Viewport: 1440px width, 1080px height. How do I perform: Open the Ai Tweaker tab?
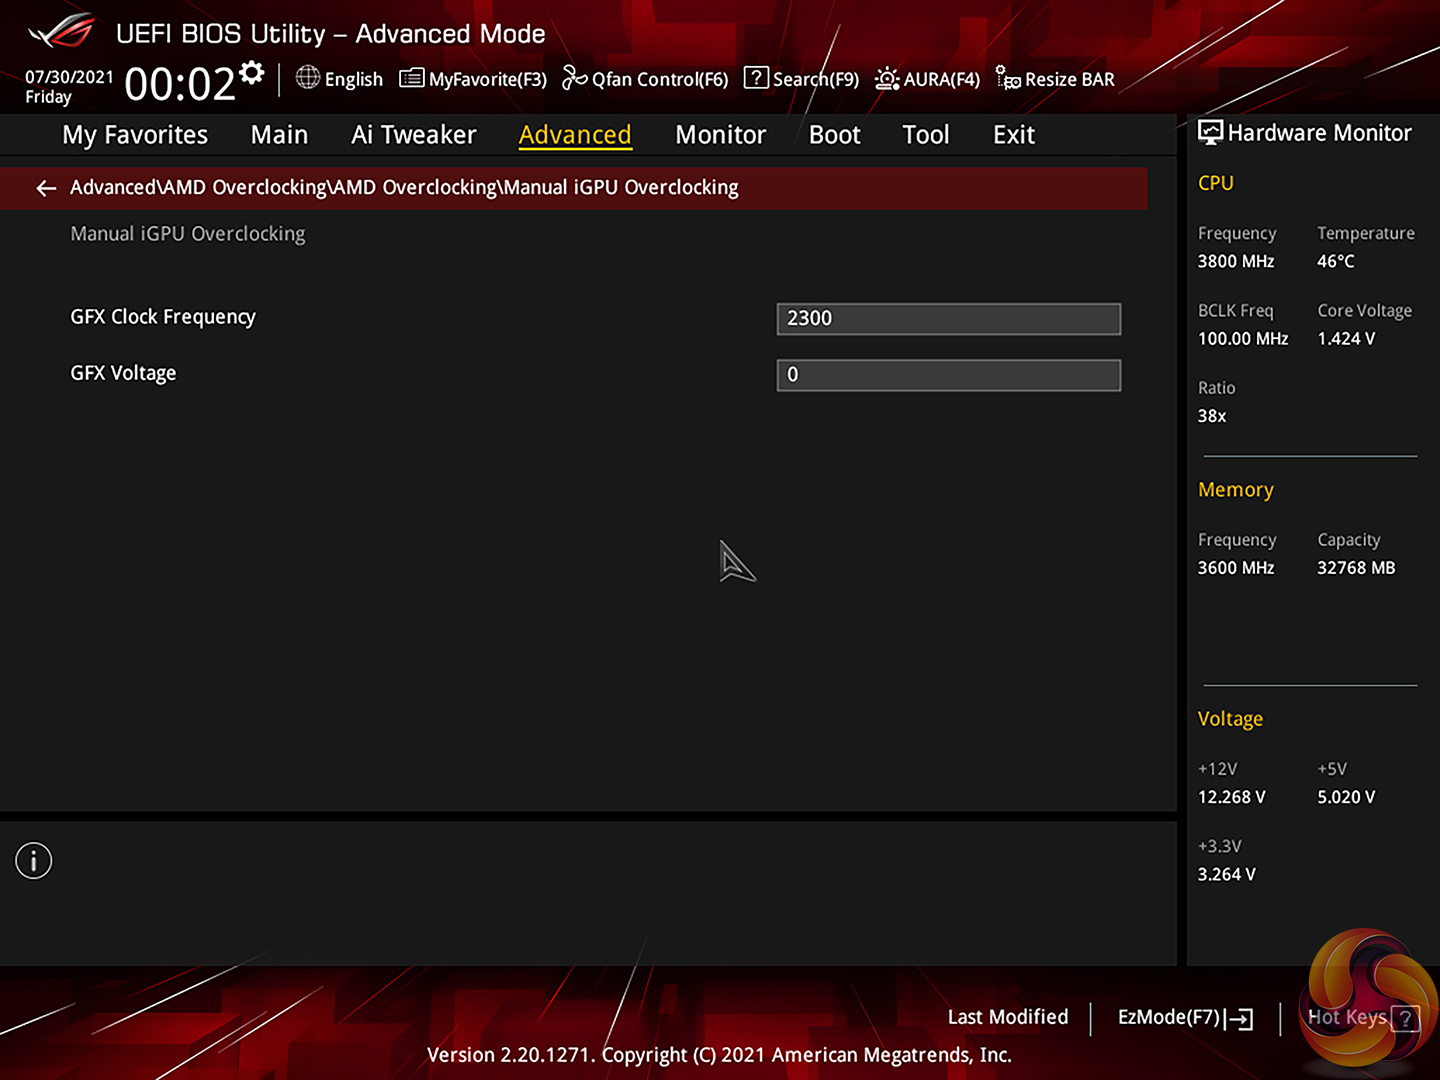click(413, 135)
